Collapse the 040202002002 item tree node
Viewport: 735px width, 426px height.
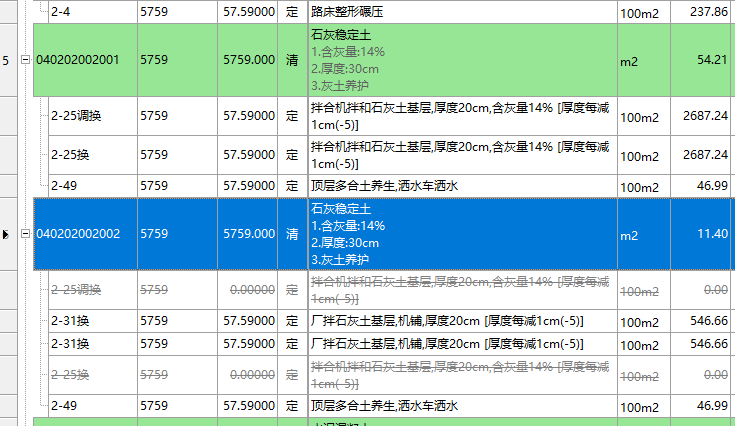pos(25,233)
